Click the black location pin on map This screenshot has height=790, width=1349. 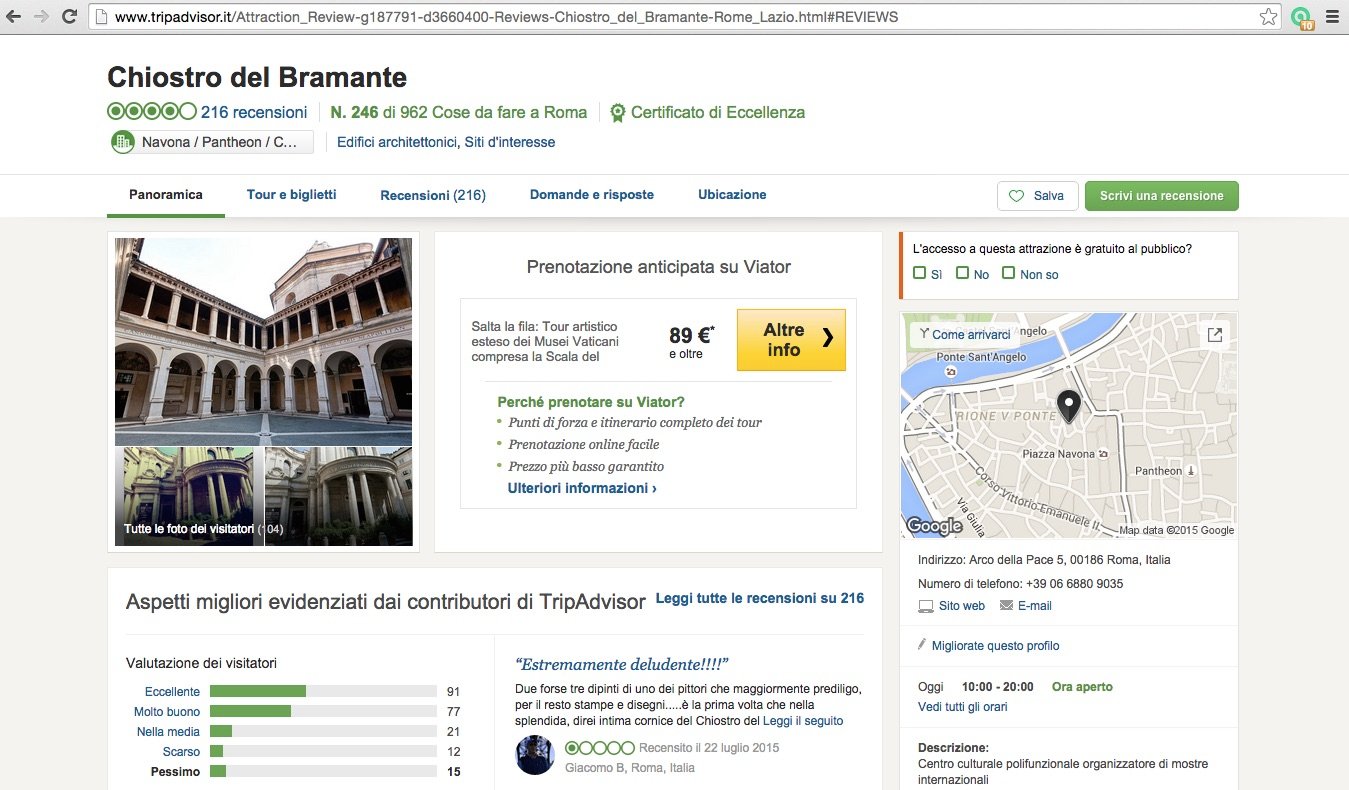pyautogui.click(x=1069, y=406)
